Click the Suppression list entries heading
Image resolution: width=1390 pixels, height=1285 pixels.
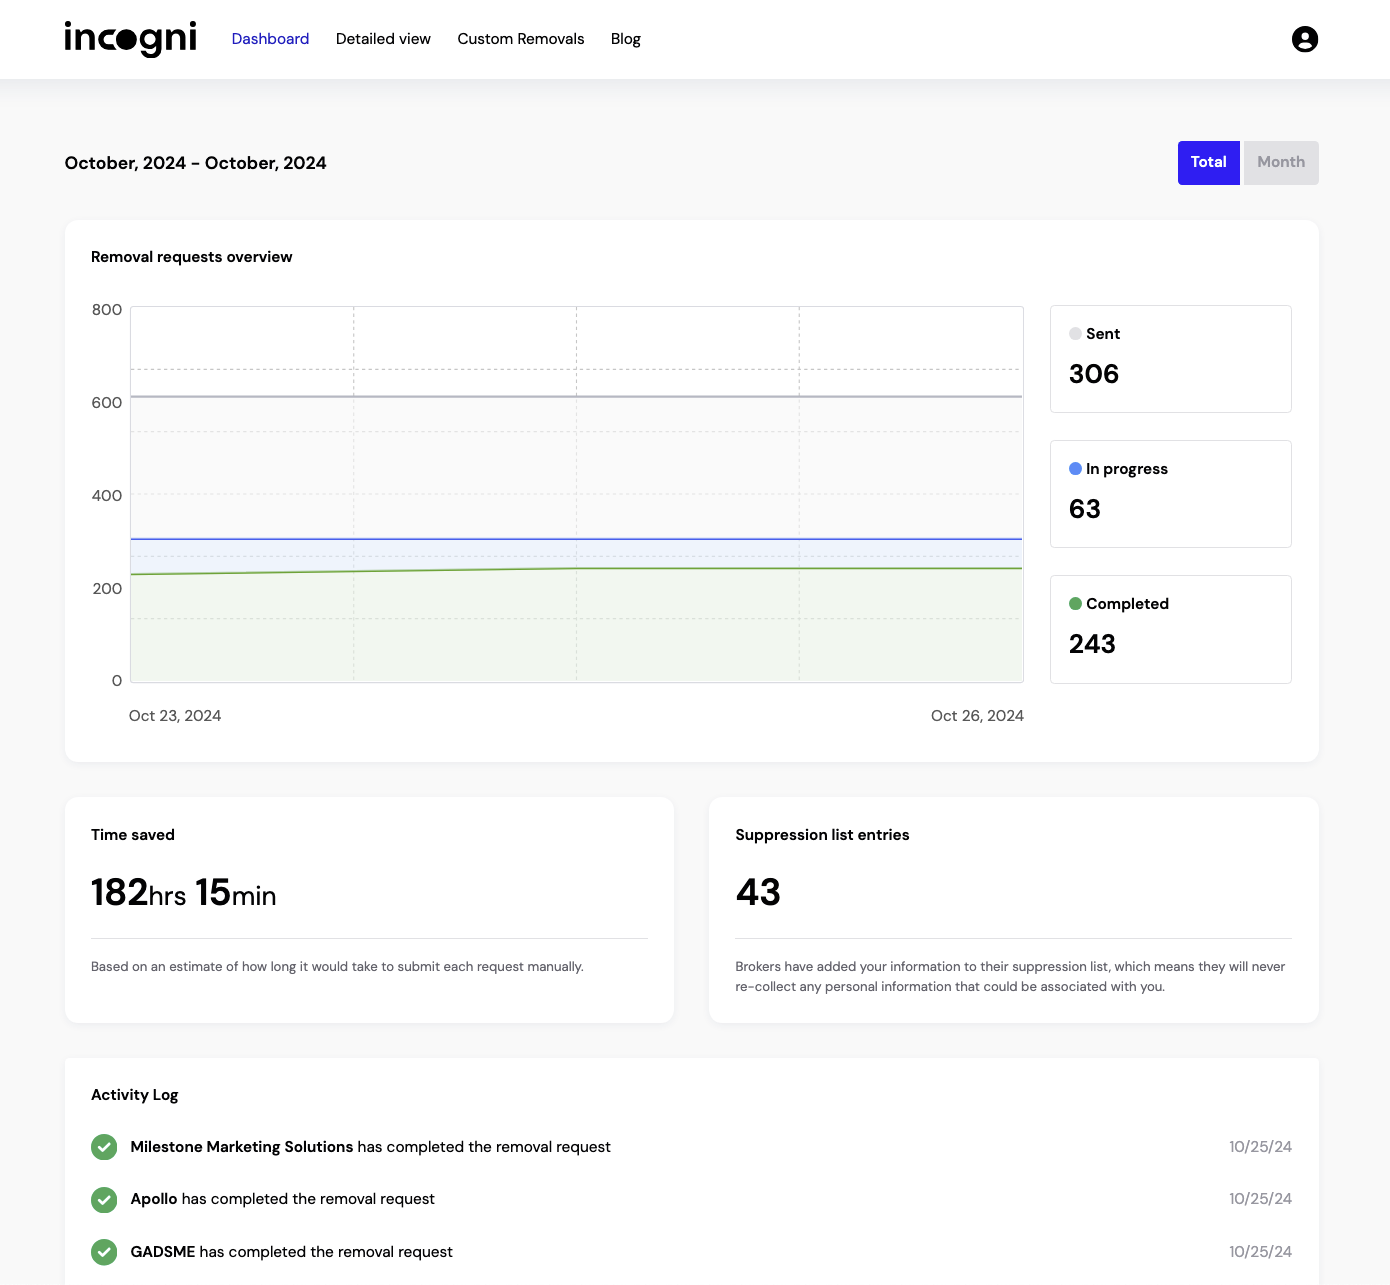[822, 835]
